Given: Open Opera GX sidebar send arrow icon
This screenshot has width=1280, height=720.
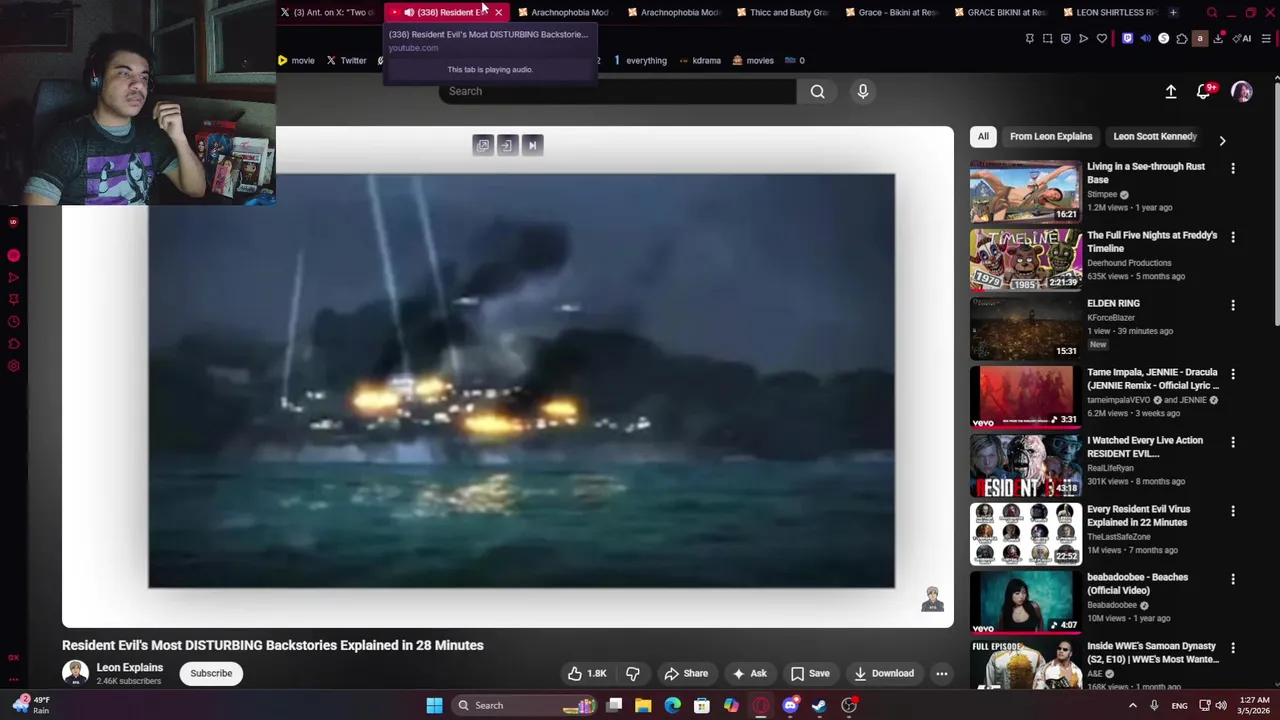Looking at the screenshot, I should click(x=13, y=278).
